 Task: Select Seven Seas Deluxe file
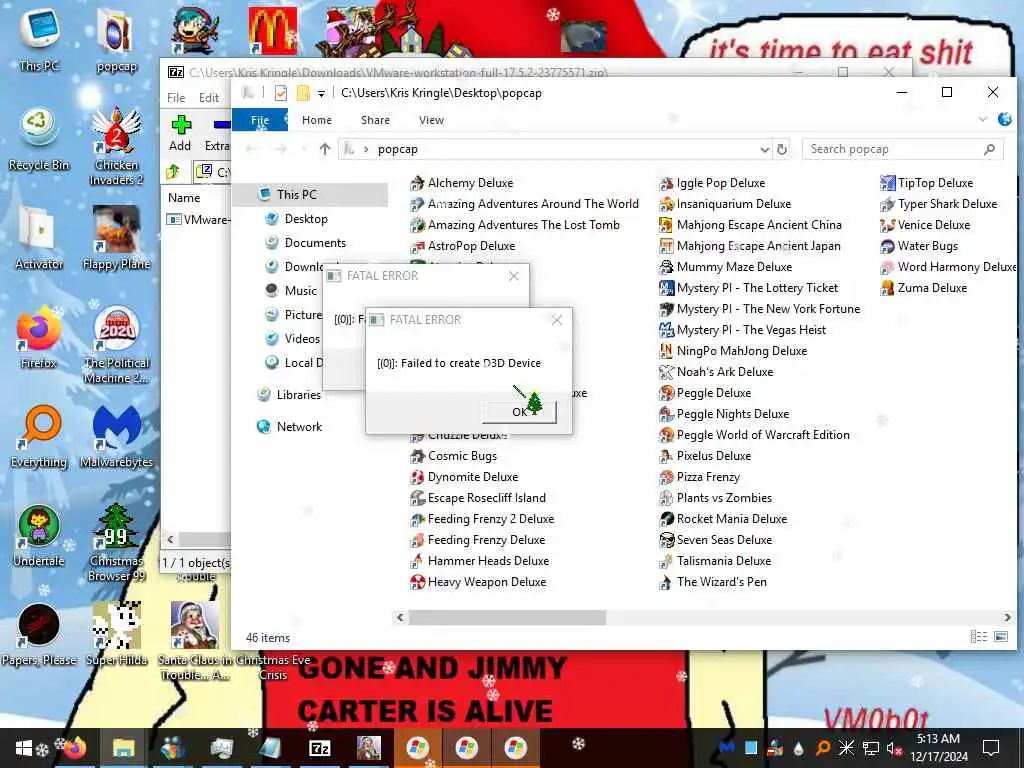(x=716, y=540)
